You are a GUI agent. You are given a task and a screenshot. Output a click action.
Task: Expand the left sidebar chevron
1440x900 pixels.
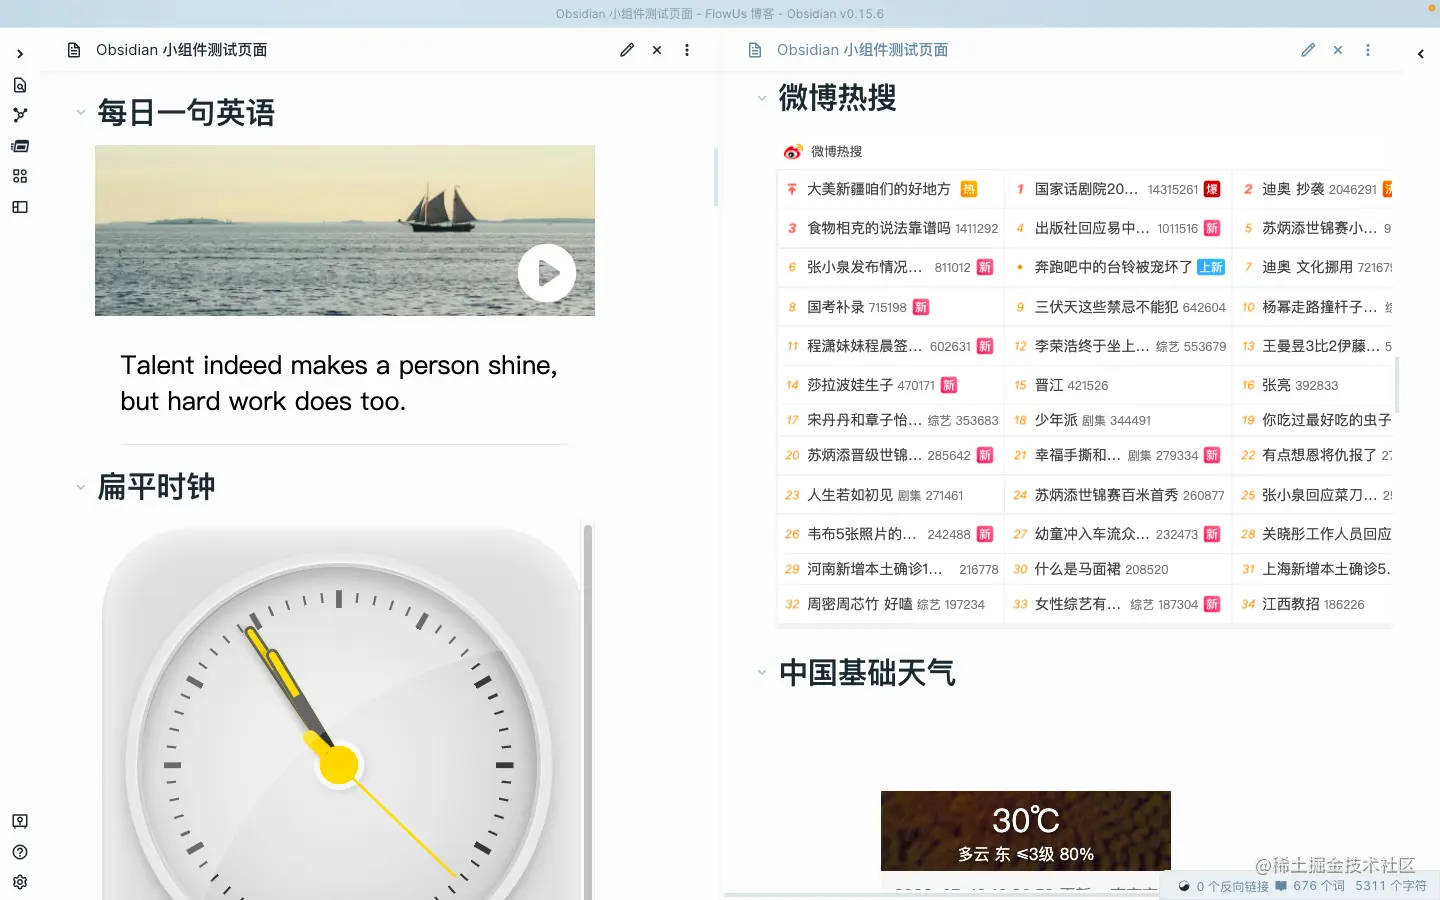pos(20,54)
